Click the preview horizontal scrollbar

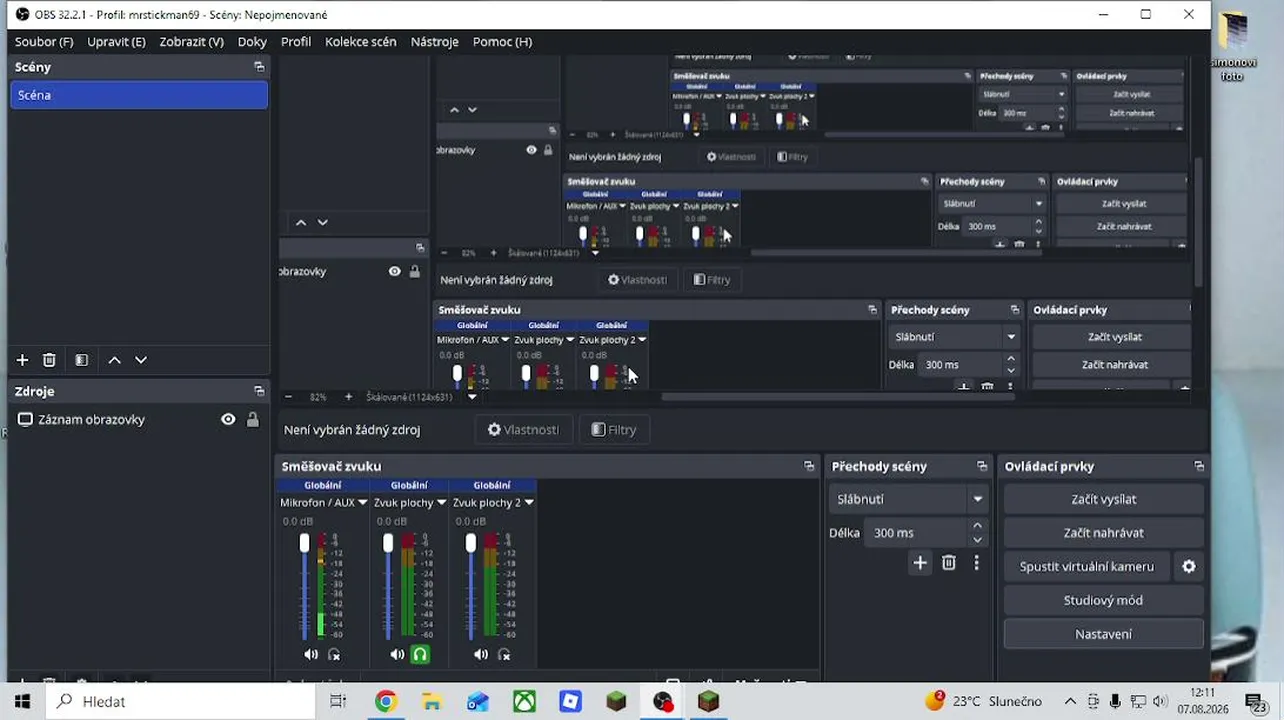click(x=838, y=397)
